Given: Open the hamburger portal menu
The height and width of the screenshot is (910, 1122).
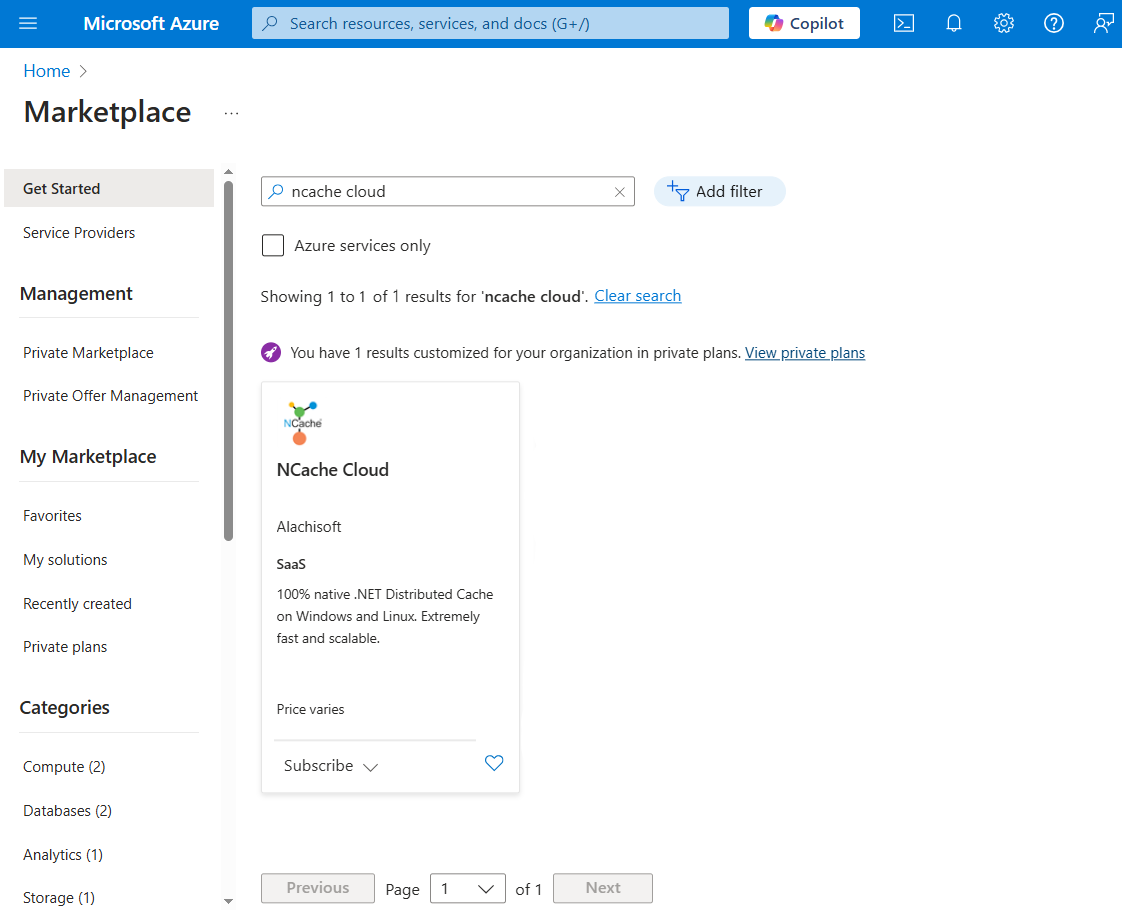Looking at the screenshot, I should pos(28,24).
